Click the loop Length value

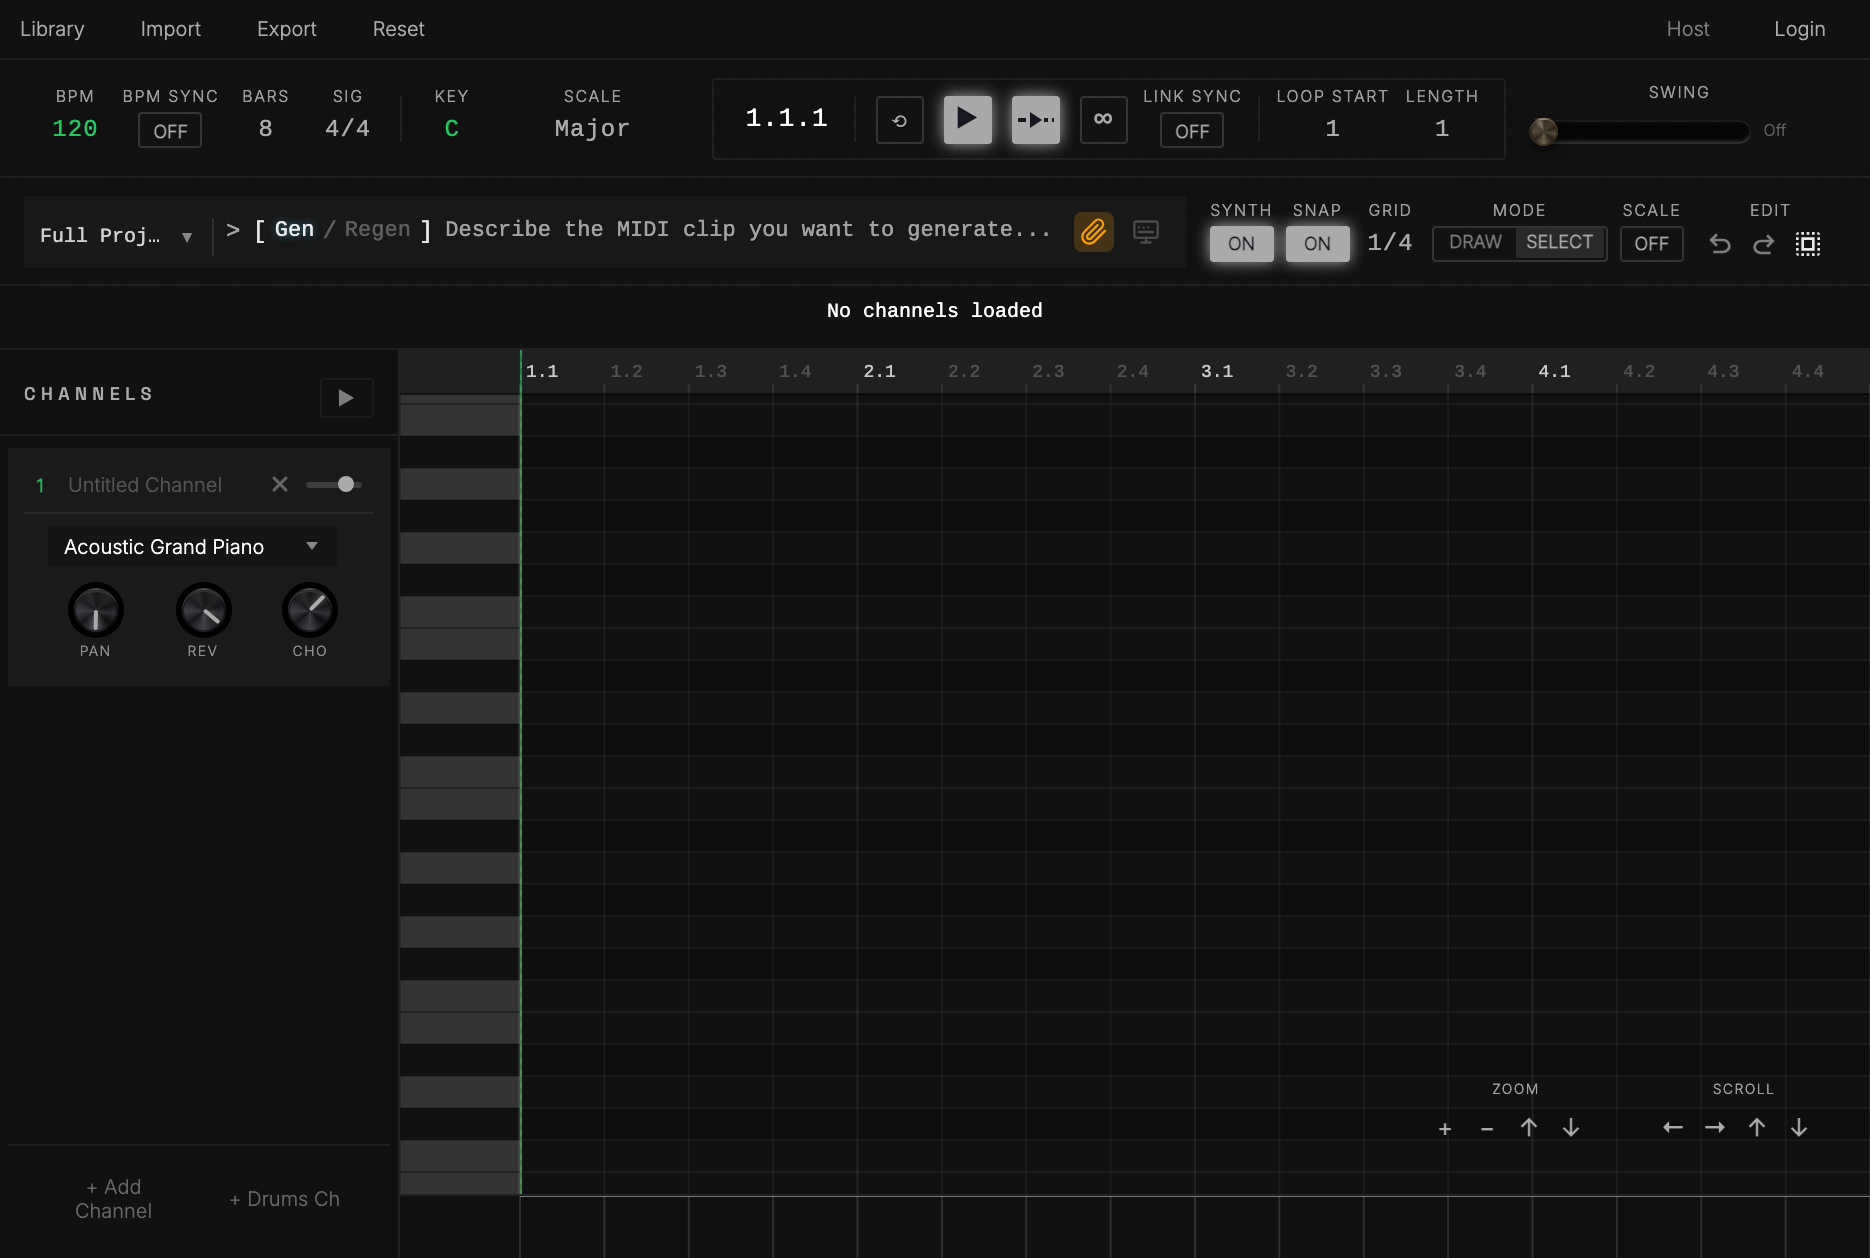pos(1441,129)
